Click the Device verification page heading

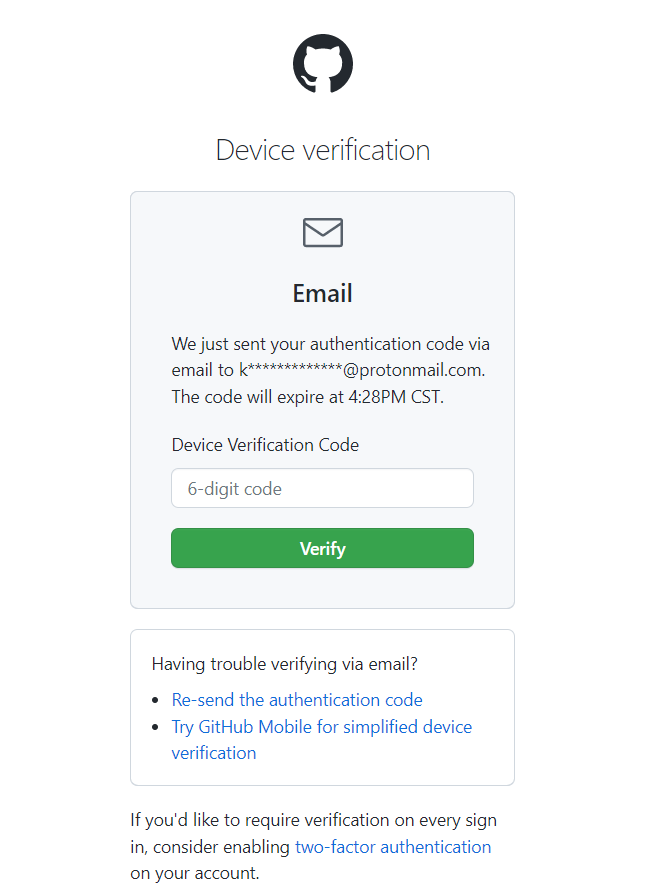click(323, 151)
